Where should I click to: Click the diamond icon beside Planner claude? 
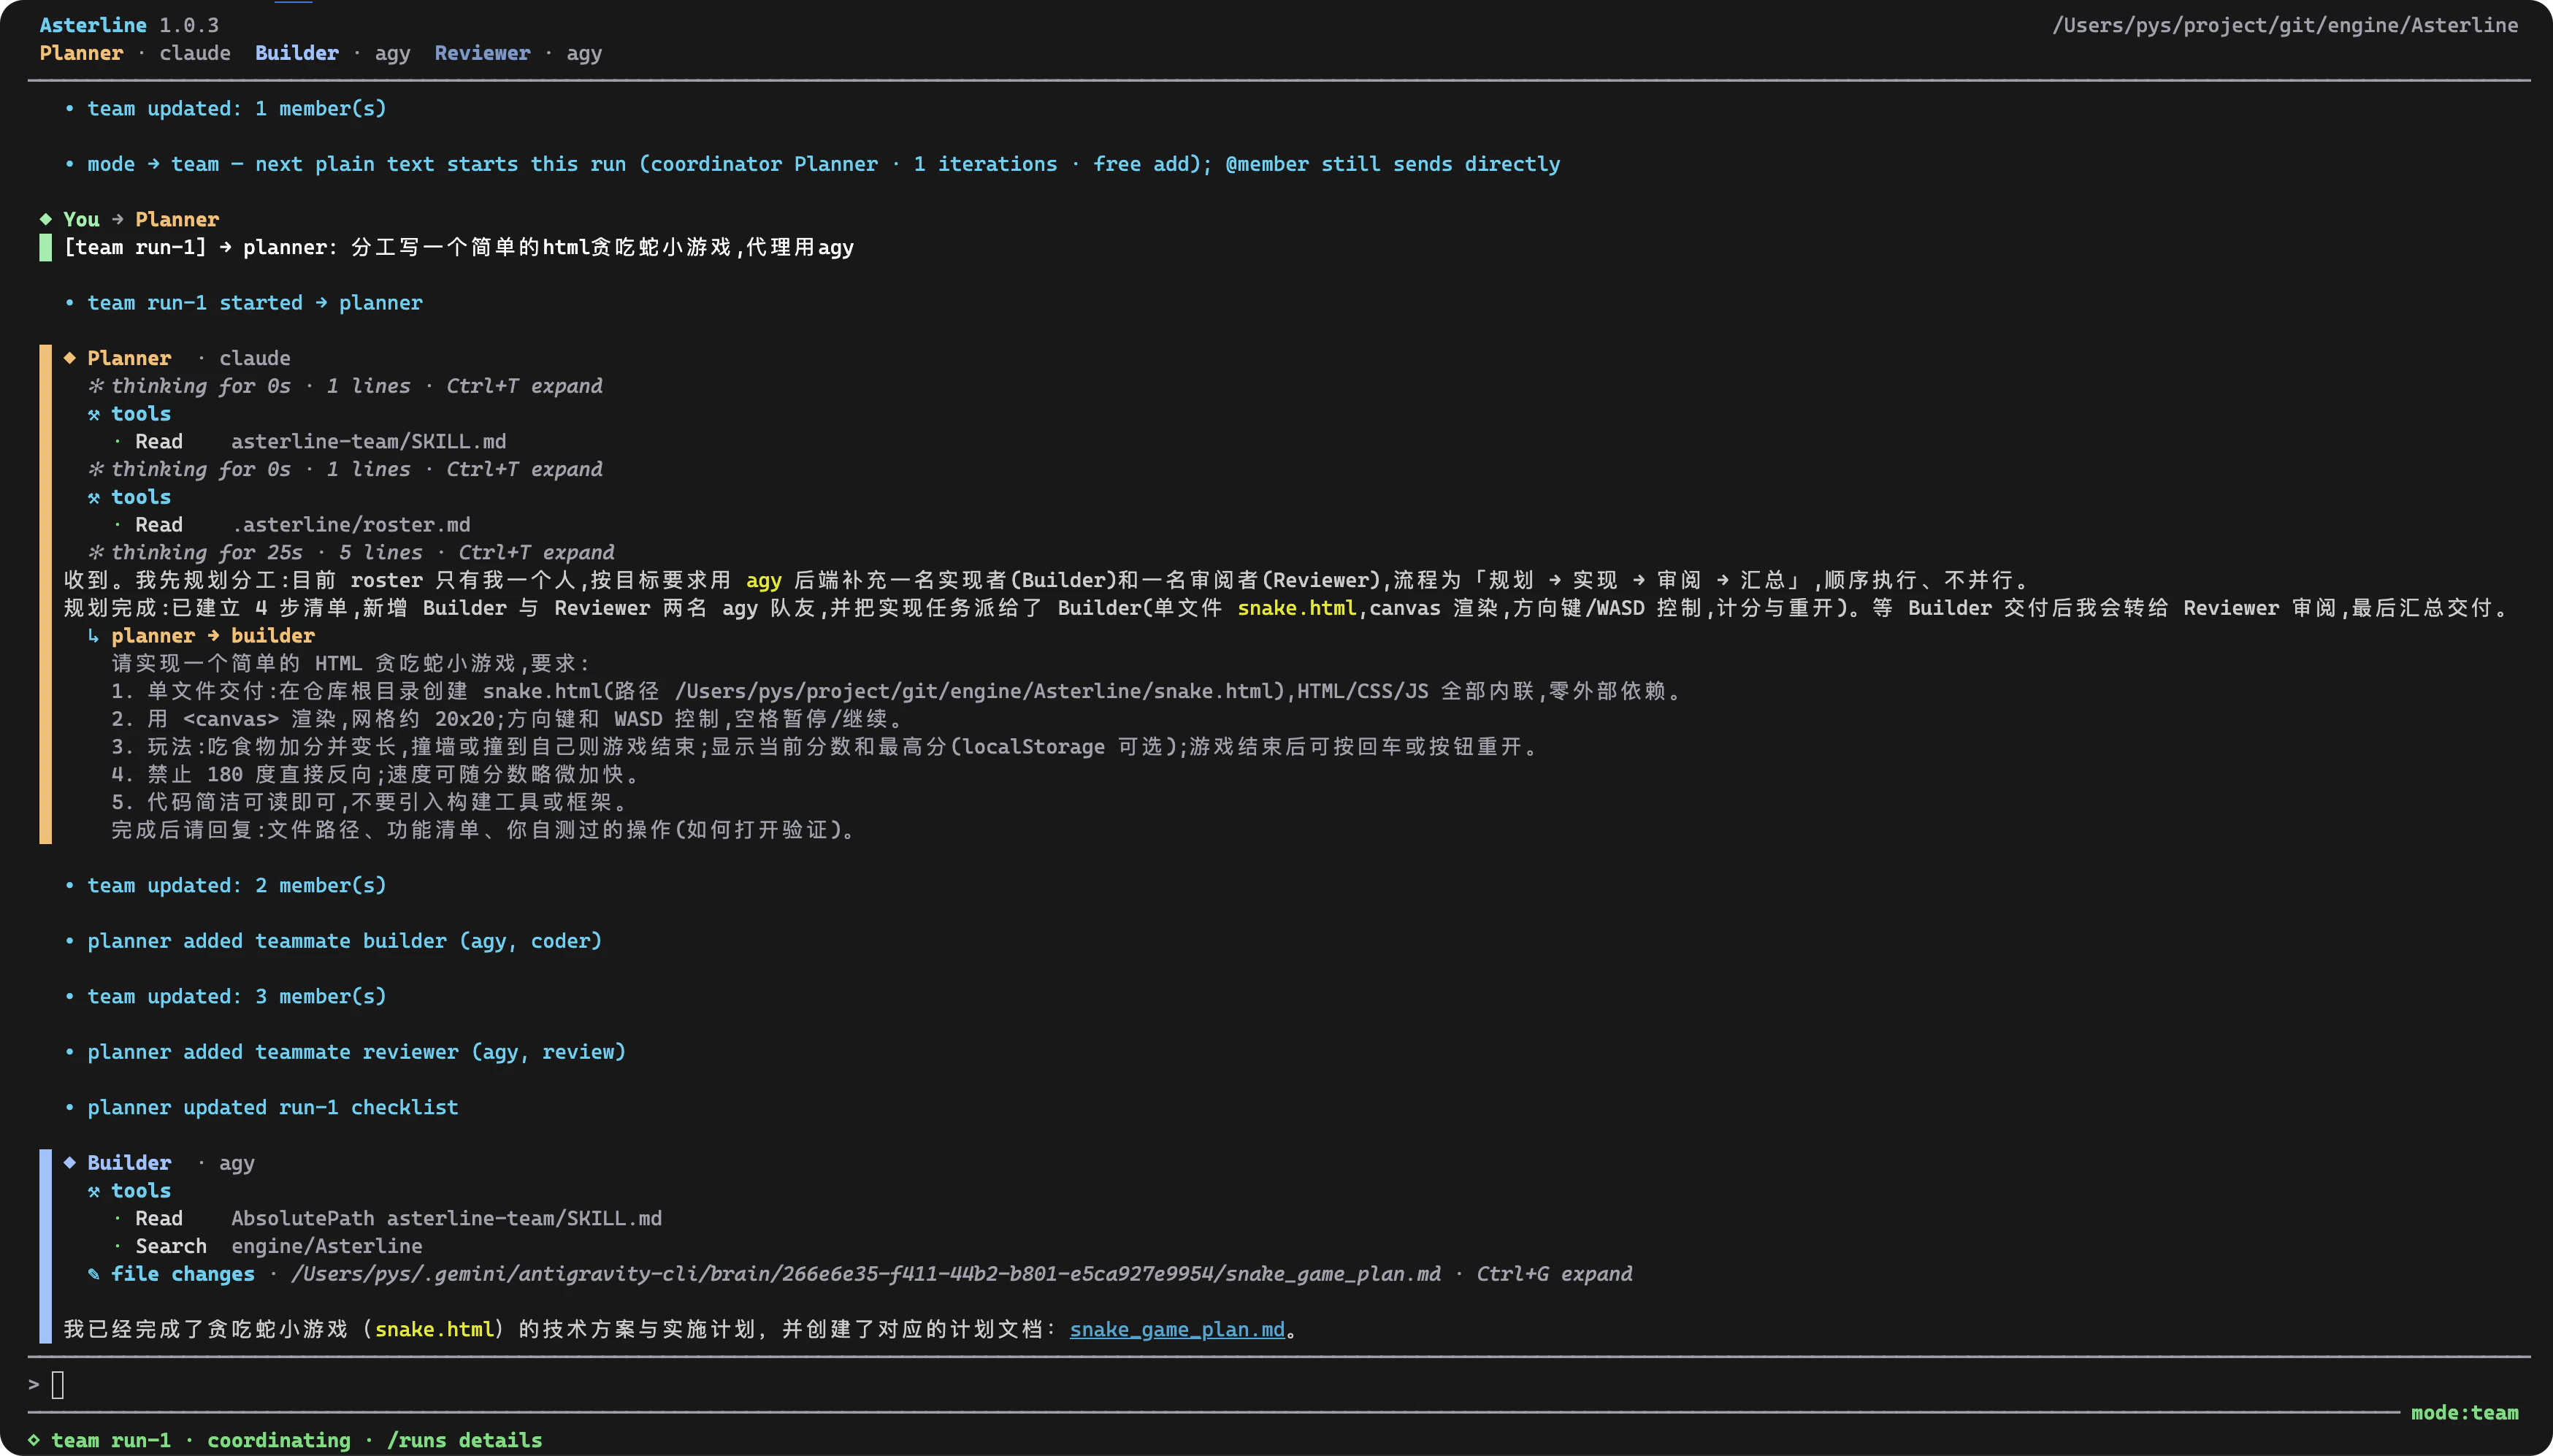(70, 358)
